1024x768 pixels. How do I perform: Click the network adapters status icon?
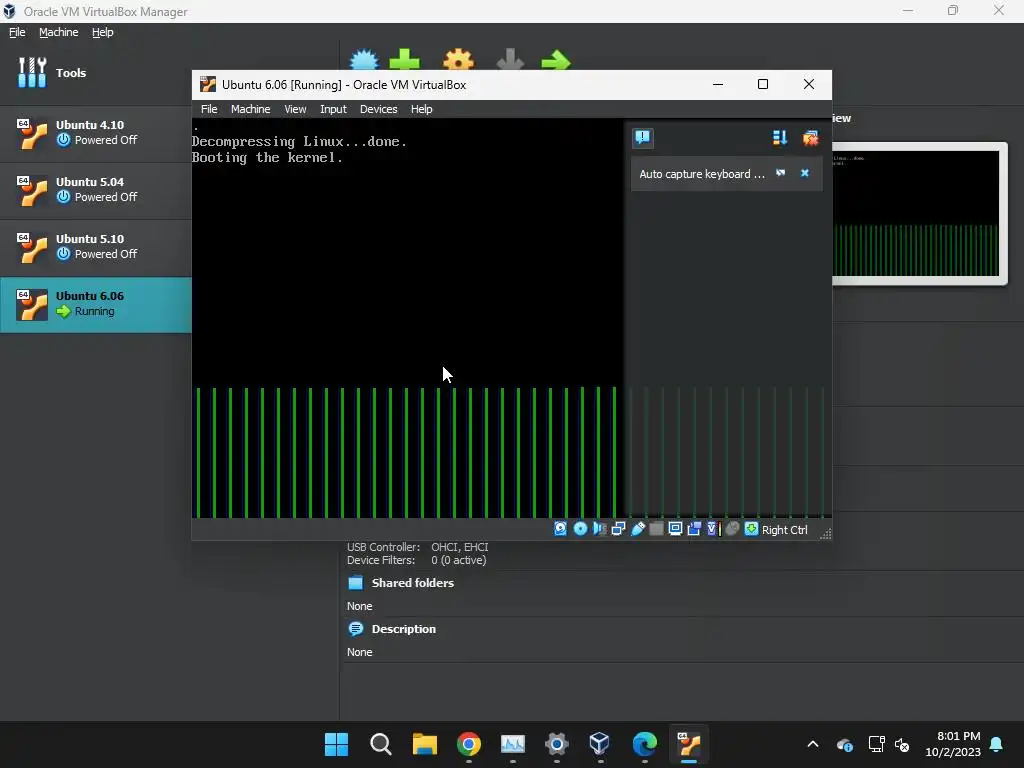point(618,529)
